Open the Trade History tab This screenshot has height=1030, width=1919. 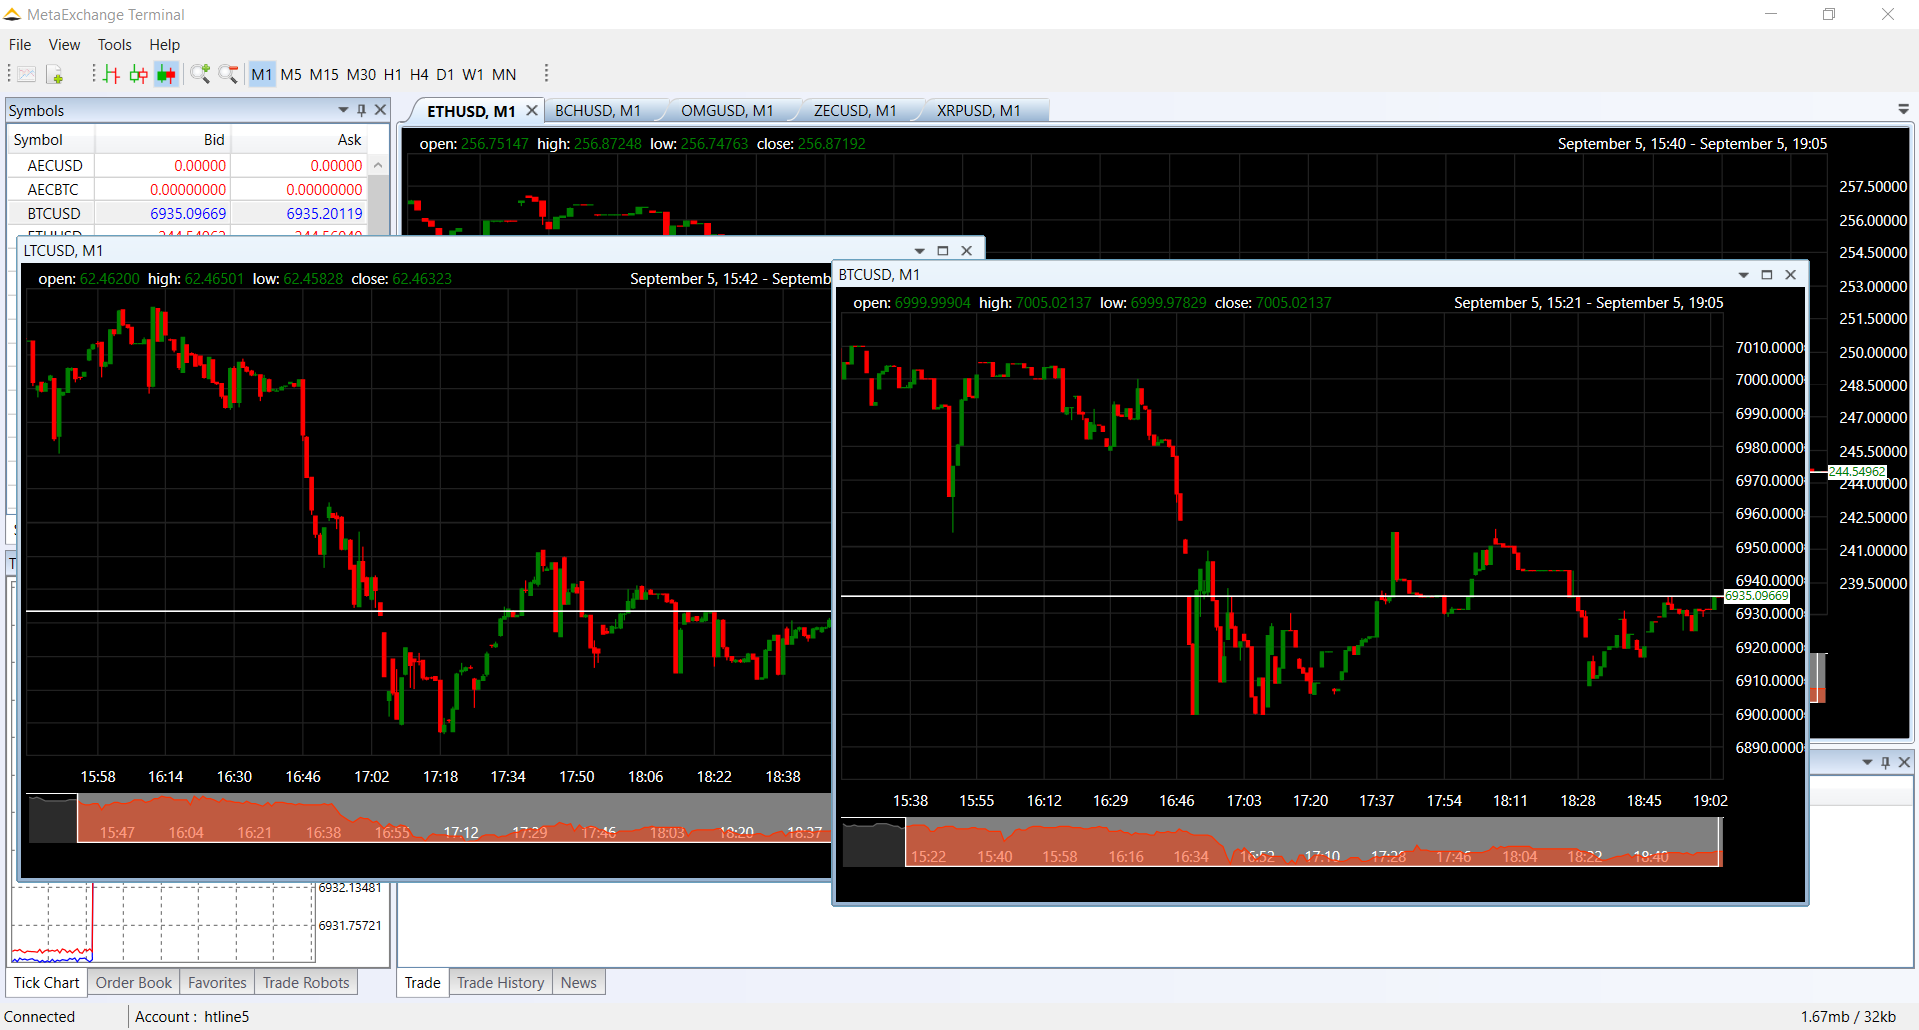click(500, 983)
